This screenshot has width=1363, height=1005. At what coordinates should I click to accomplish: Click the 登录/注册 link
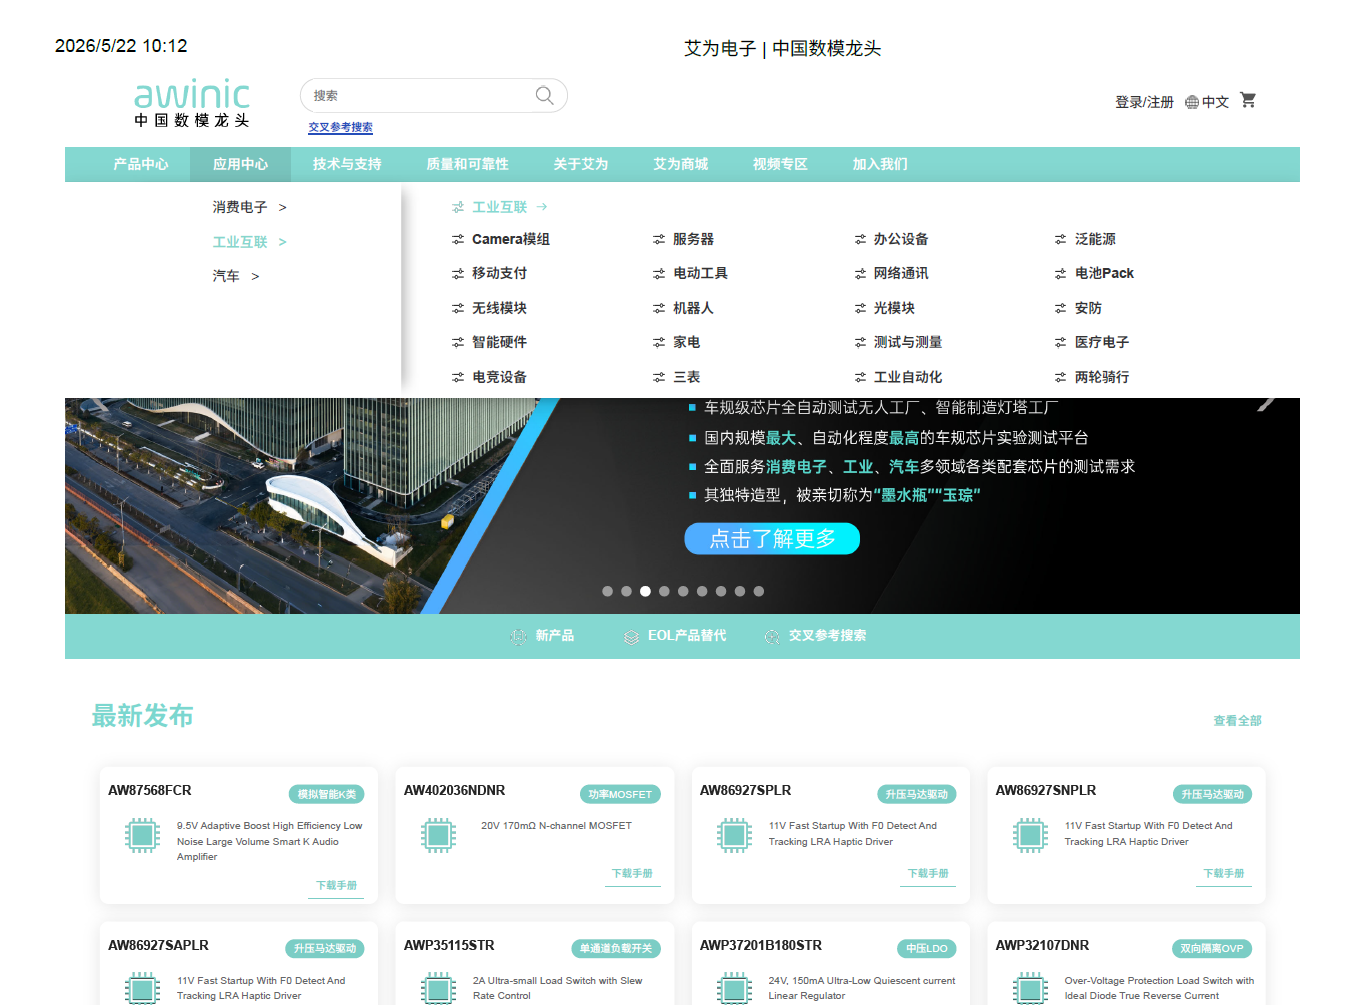(x=1144, y=102)
